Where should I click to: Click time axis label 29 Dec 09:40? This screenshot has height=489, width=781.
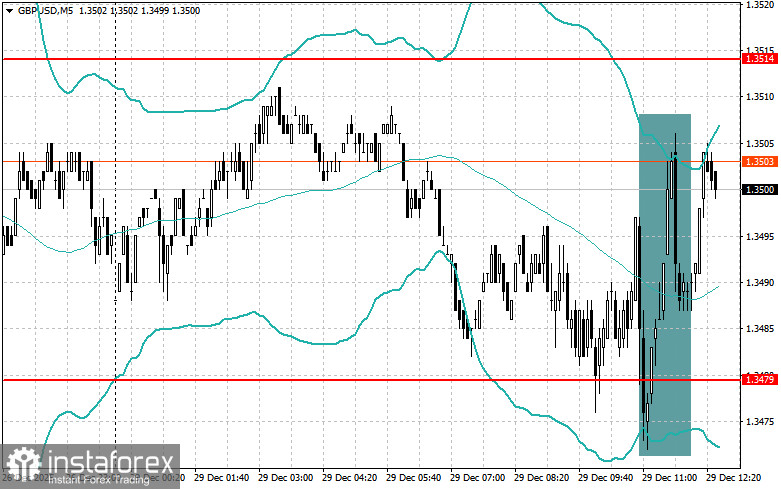pyautogui.click(x=605, y=478)
